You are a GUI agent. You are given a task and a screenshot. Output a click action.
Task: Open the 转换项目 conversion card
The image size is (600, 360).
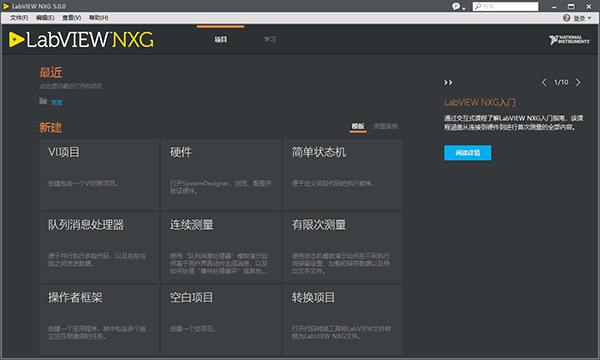tap(343, 320)
